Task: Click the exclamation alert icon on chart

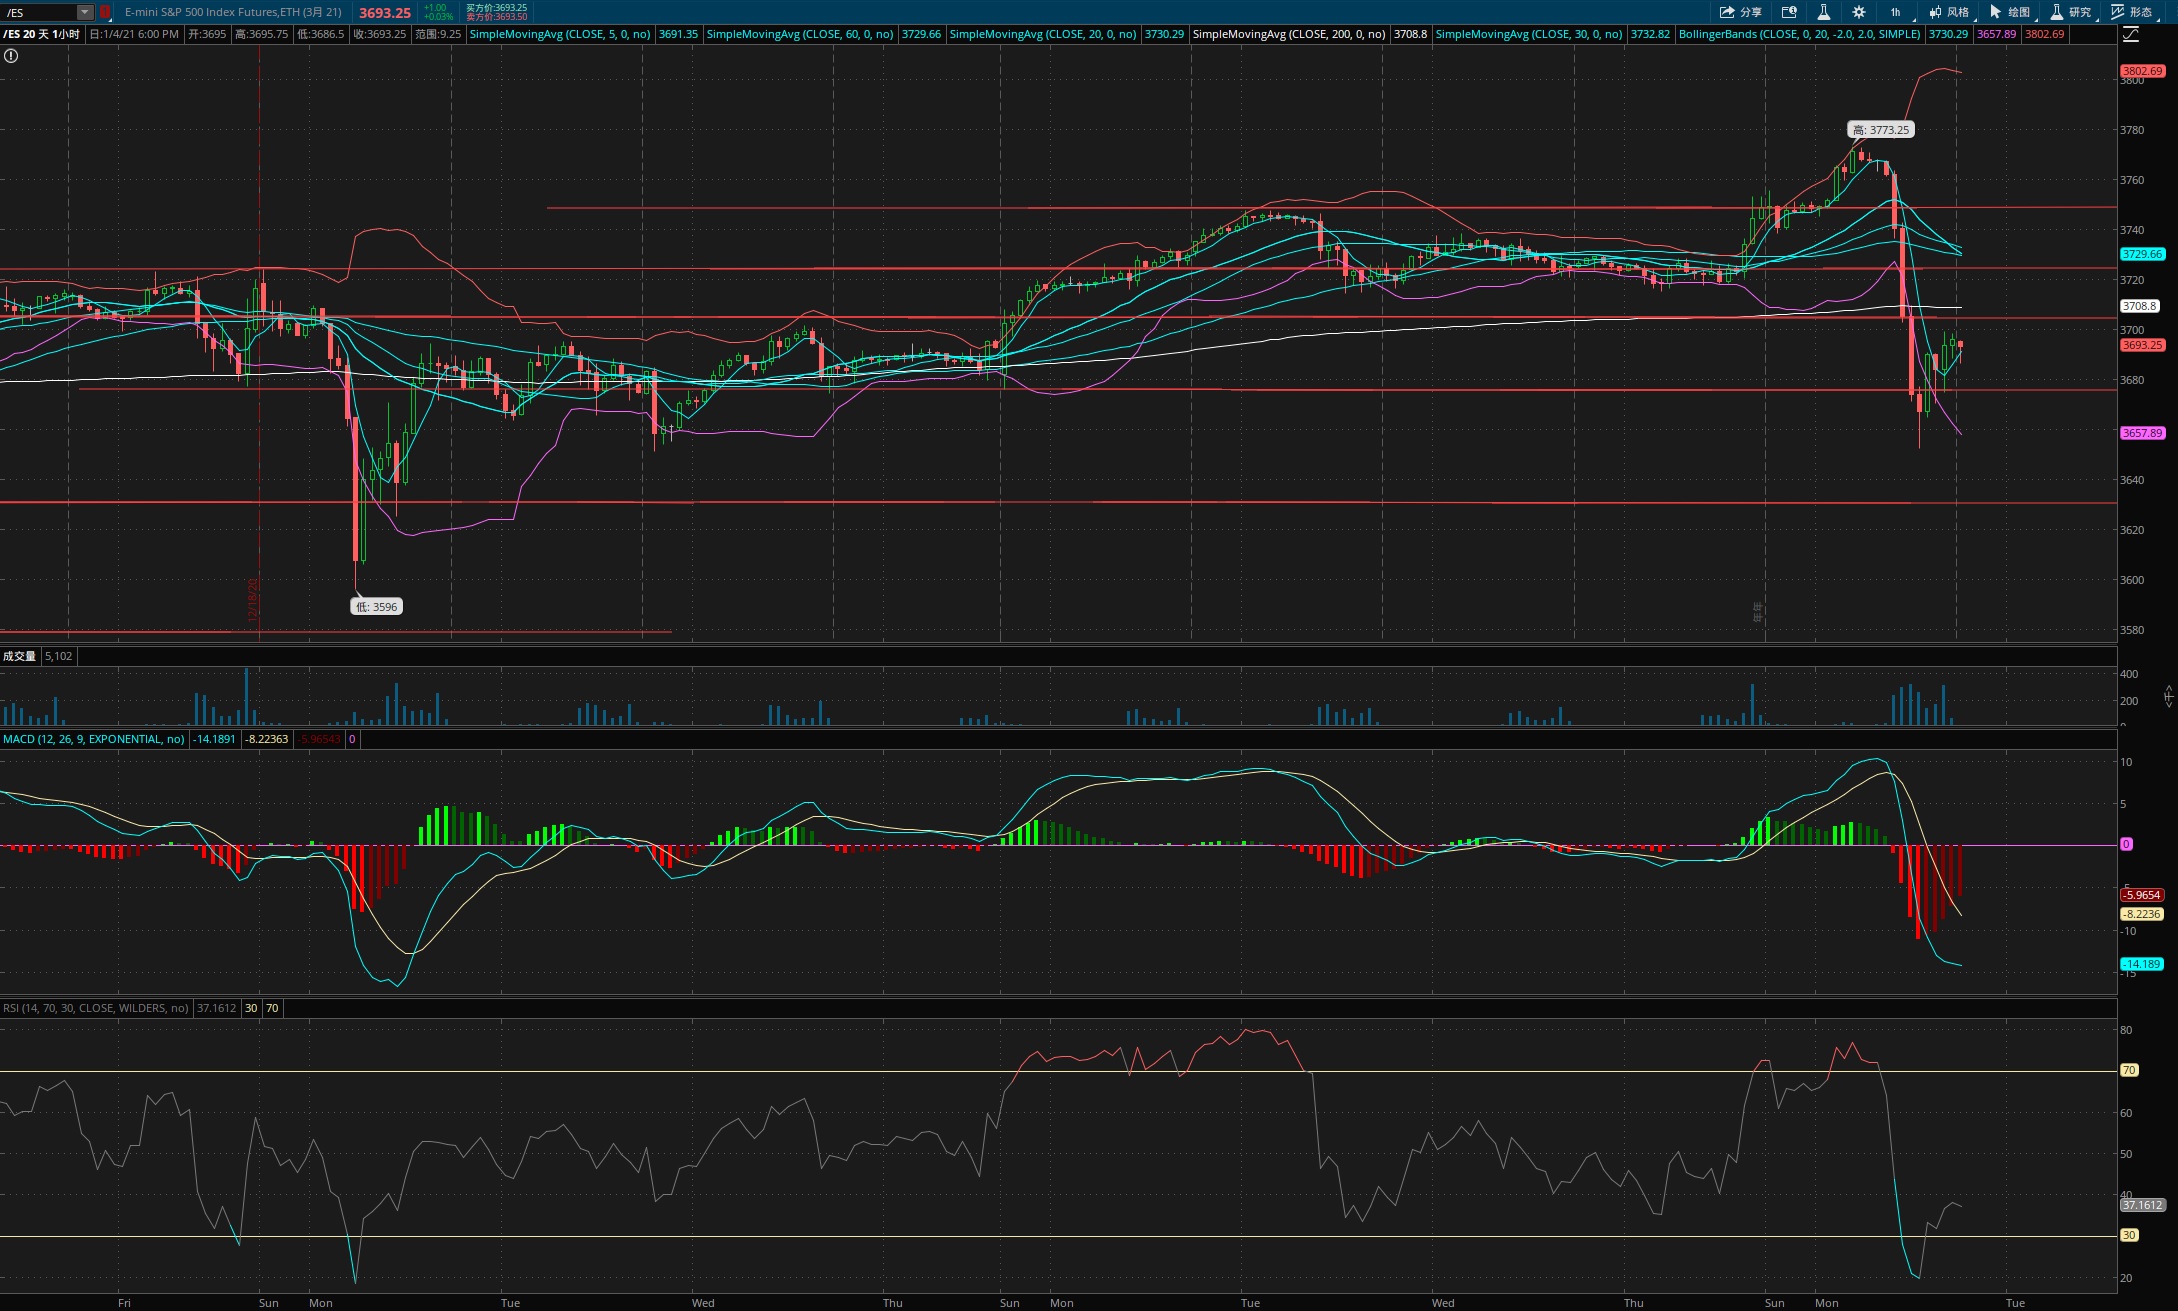Action: pos(11,56)
